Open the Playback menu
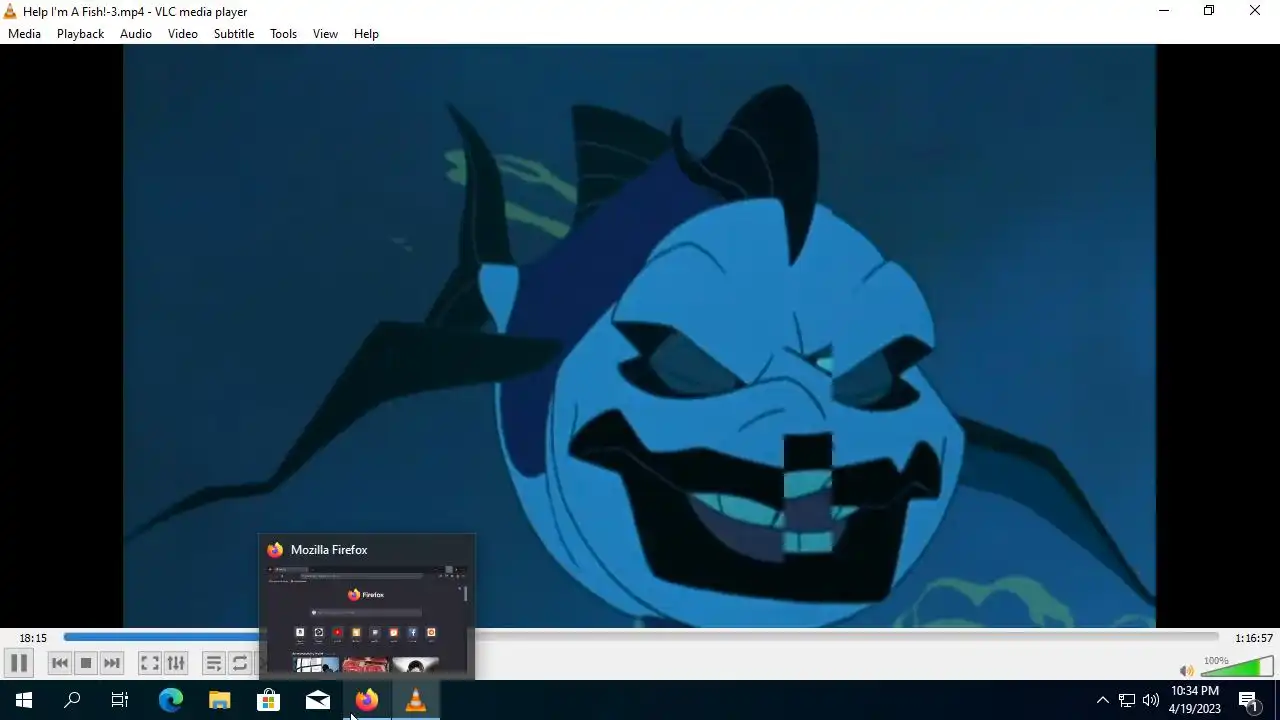Image resolution: width=1280 pixels, height=720 pixels. pos(80,34)
